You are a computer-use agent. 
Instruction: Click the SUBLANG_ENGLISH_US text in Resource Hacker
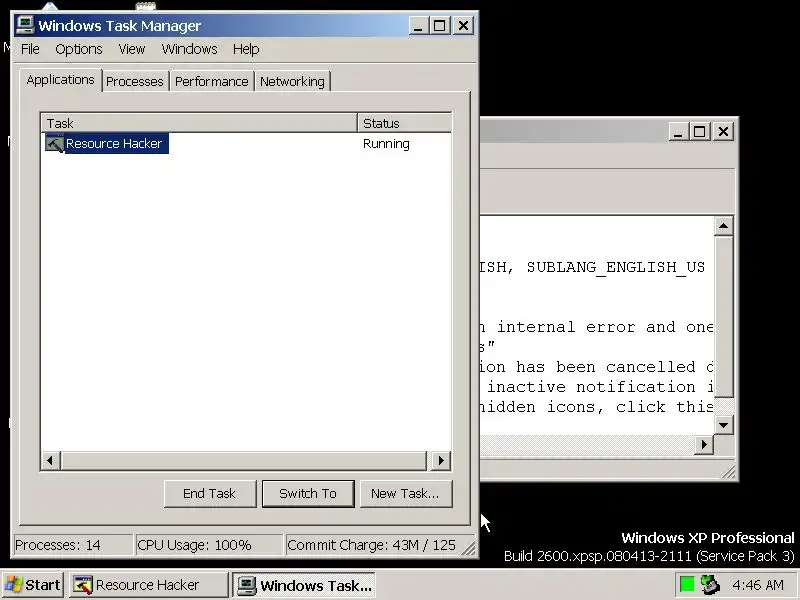tap(615, 267)
